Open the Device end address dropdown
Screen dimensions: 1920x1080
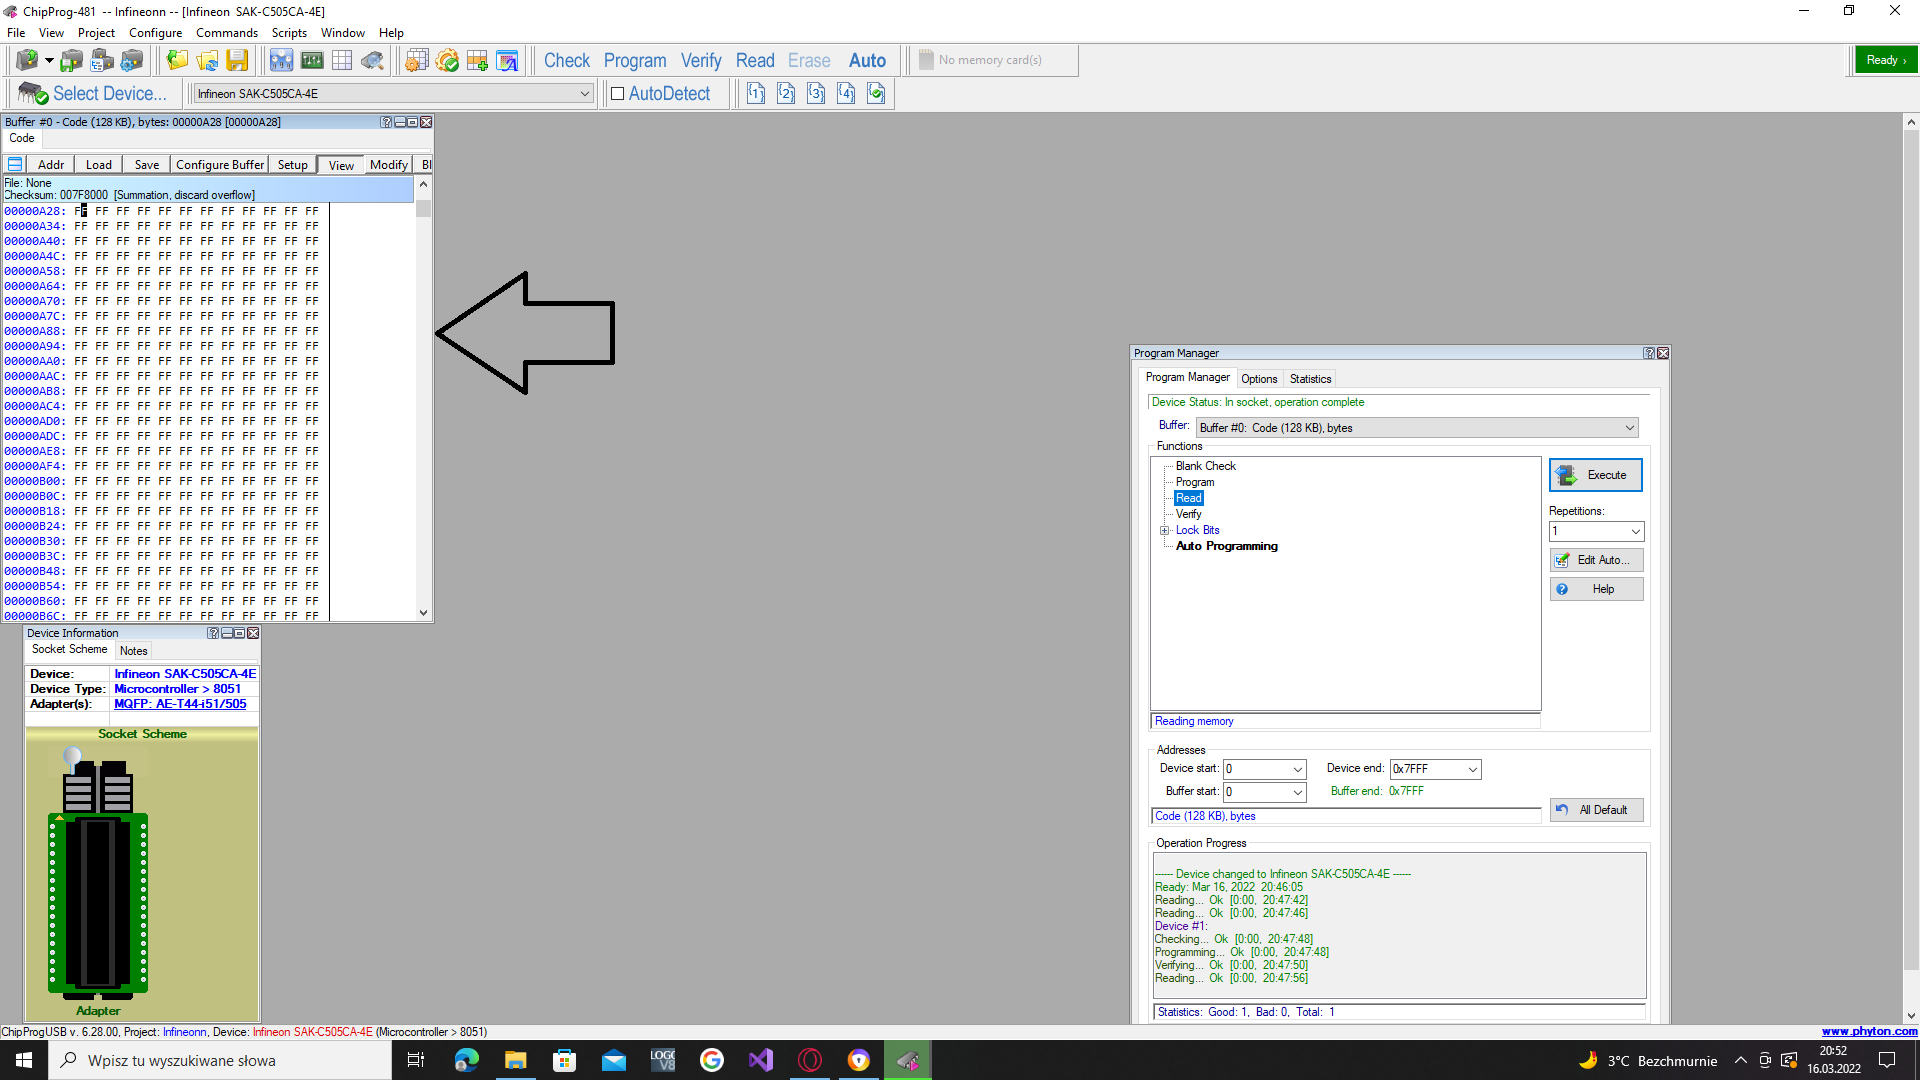click(1472, 770)
